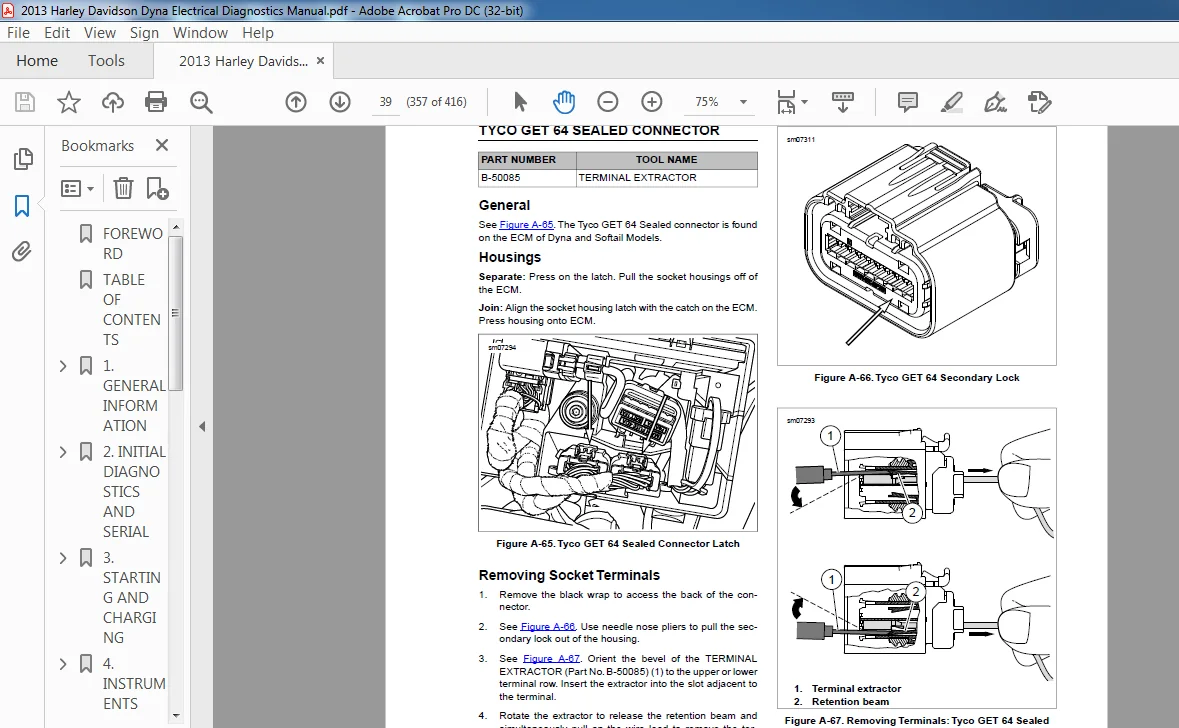Click the (357 of 416) page count

tap(436, 102)
